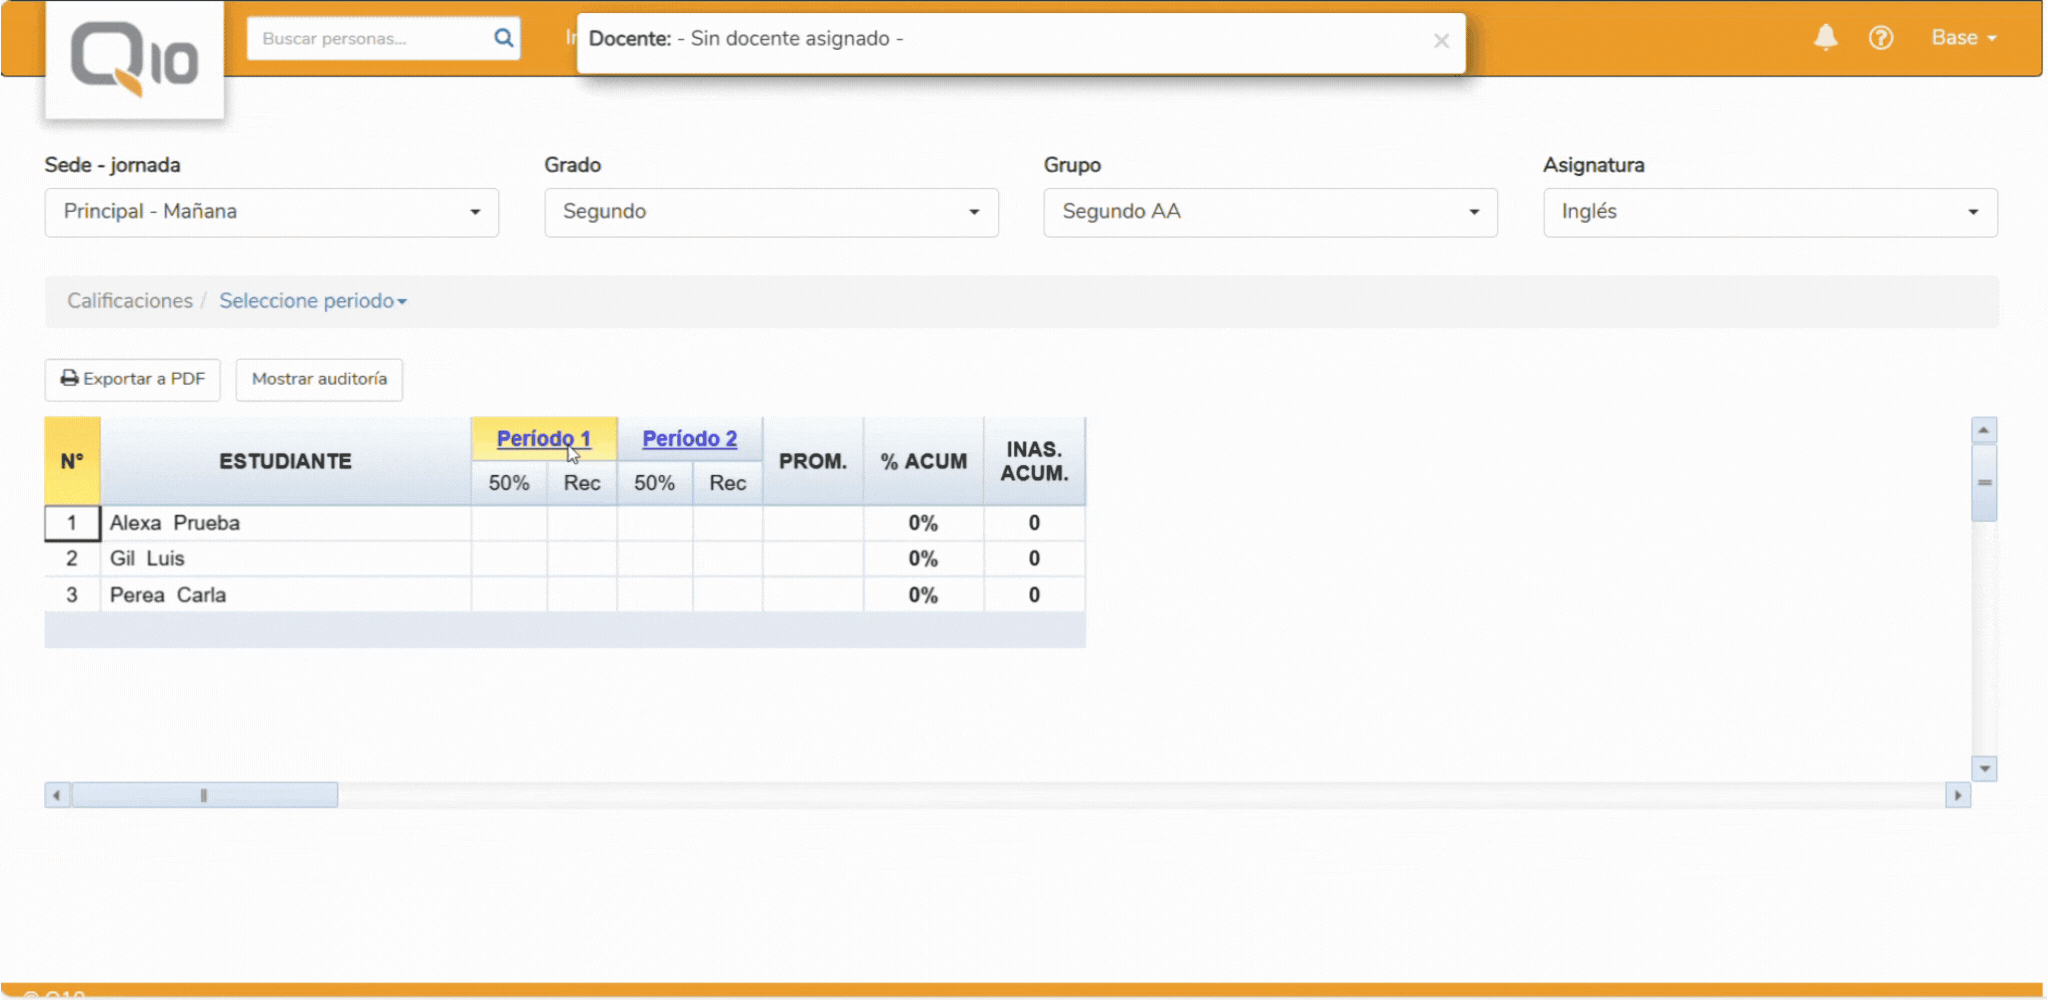This screenshot has height=1000, width=2048.
Task: Open the Período 1 link
Action: (543, 438)
